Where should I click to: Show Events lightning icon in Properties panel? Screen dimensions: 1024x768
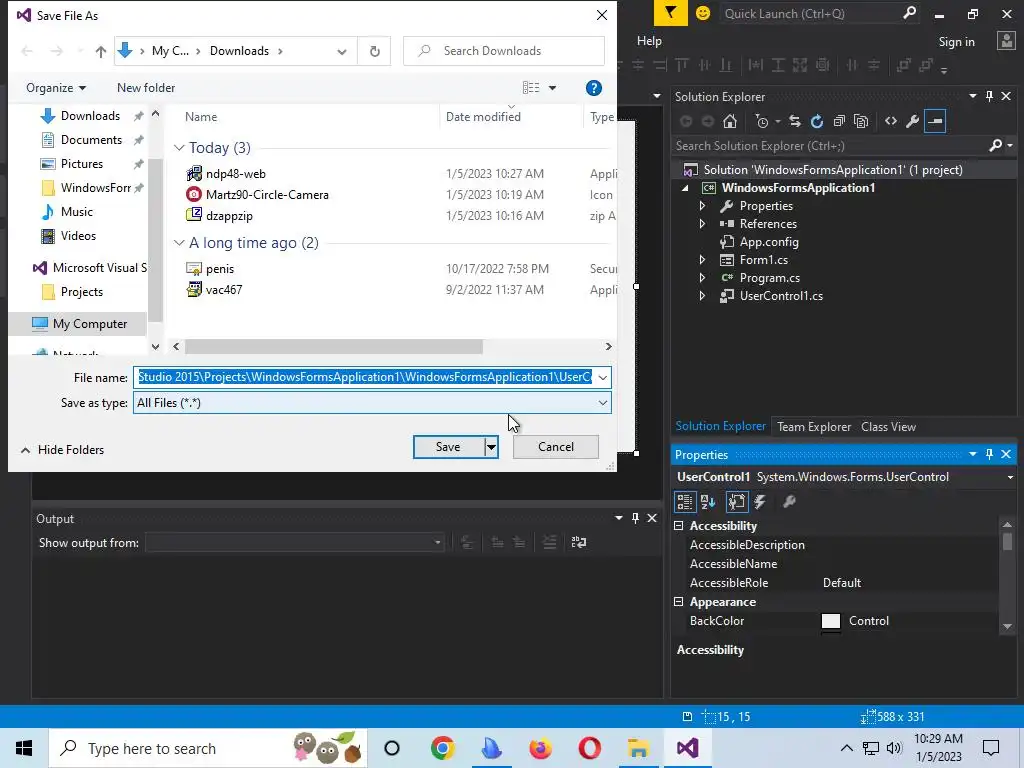click(760, 502)
